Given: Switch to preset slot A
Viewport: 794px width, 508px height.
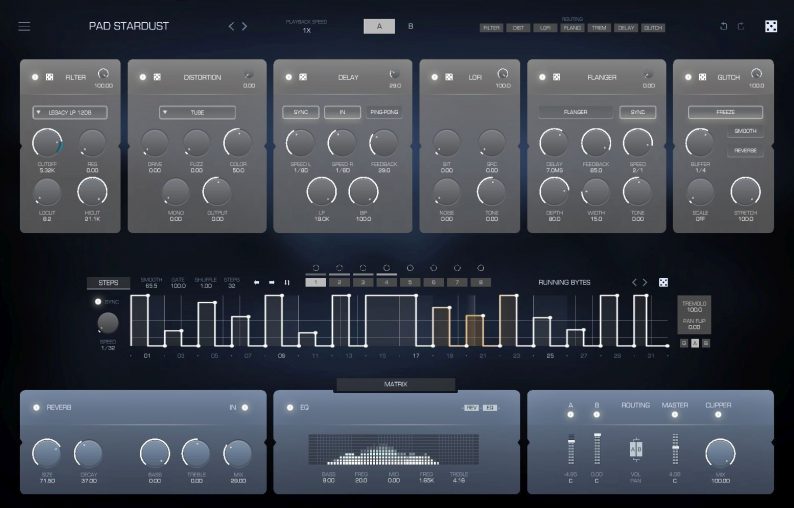Looking at the screenshot, I should click(379, 26).
